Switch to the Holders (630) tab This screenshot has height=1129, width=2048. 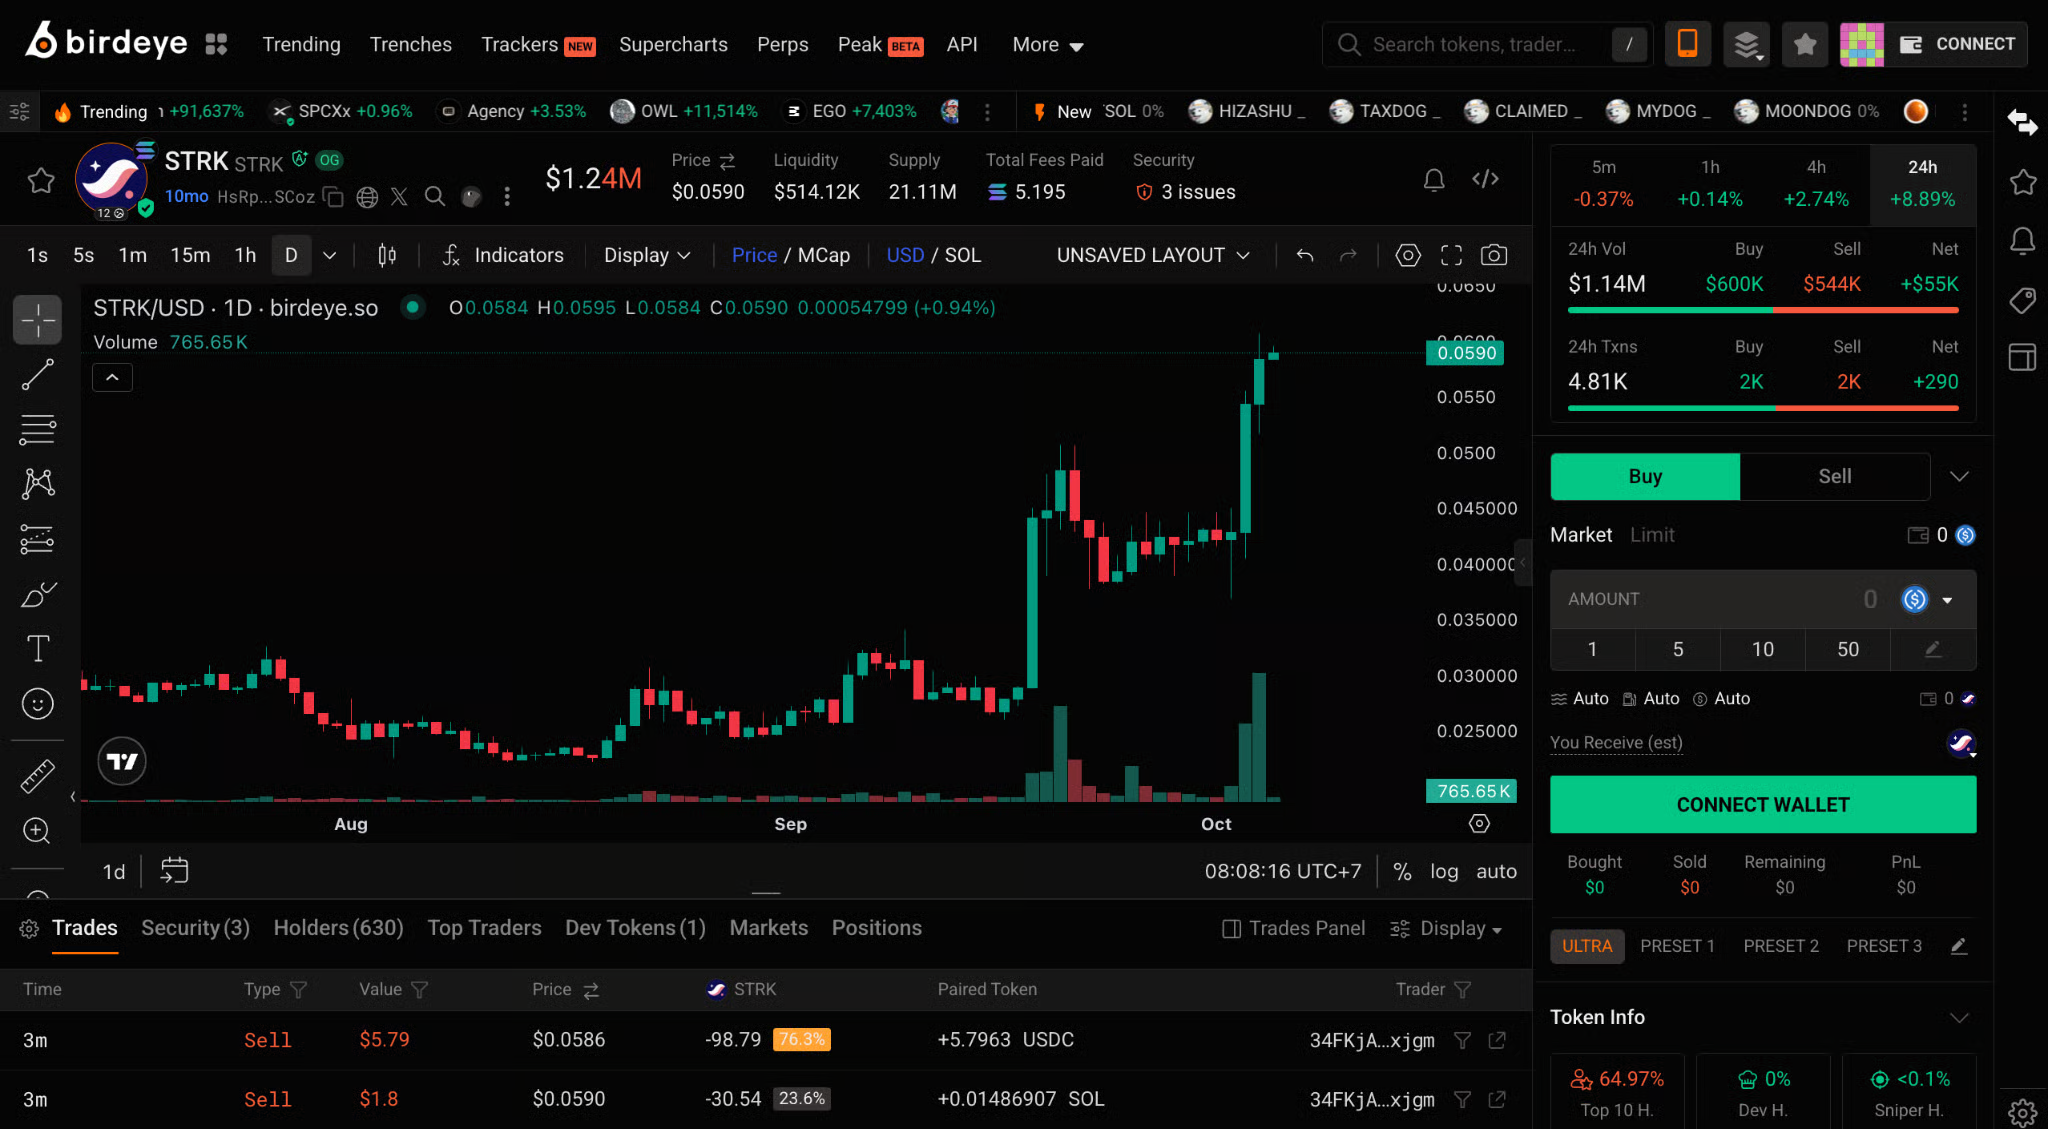pyautogui.click(x=338, y=928)
